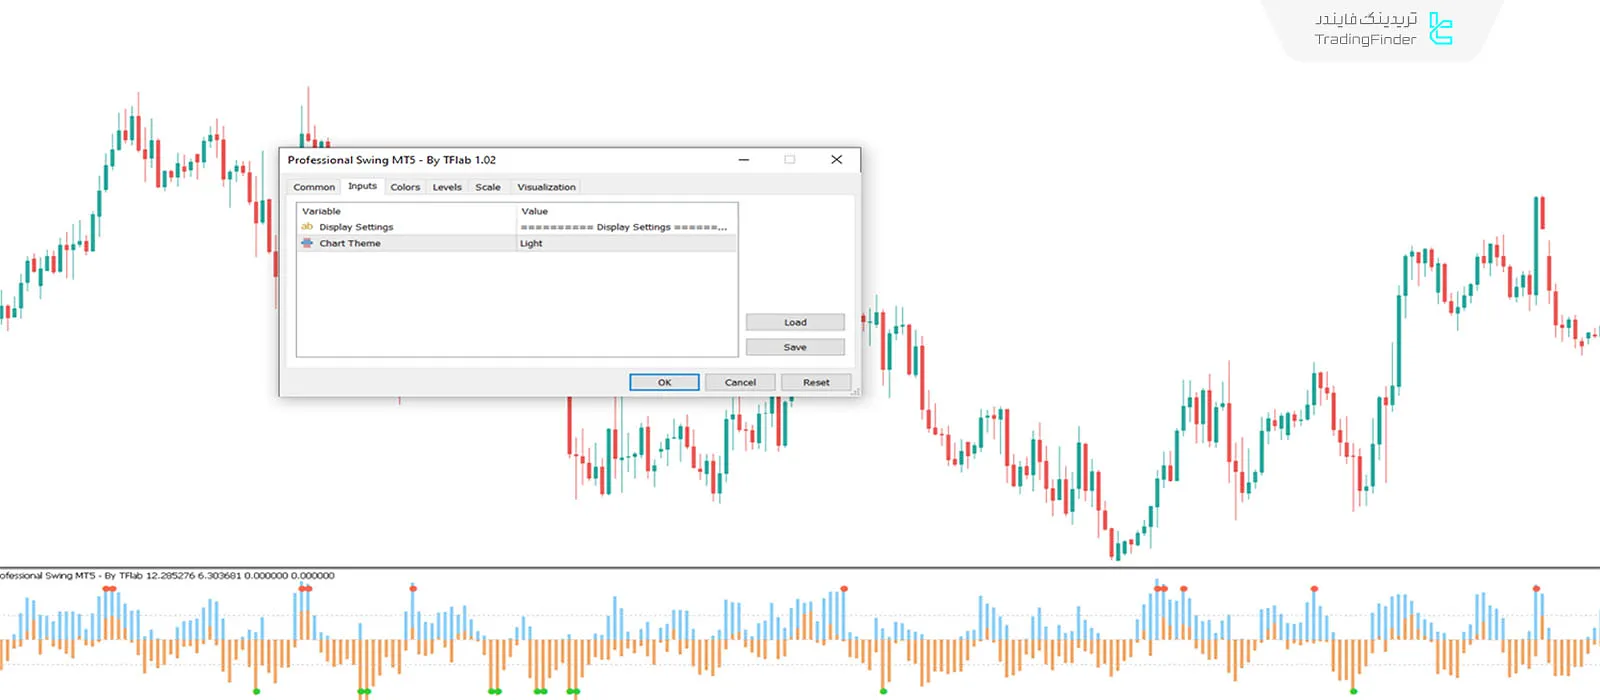Viewport: 1600px width, 700px height.
Task: Click the 'ab' icon beside Display Settings
Action: point(307,227)
